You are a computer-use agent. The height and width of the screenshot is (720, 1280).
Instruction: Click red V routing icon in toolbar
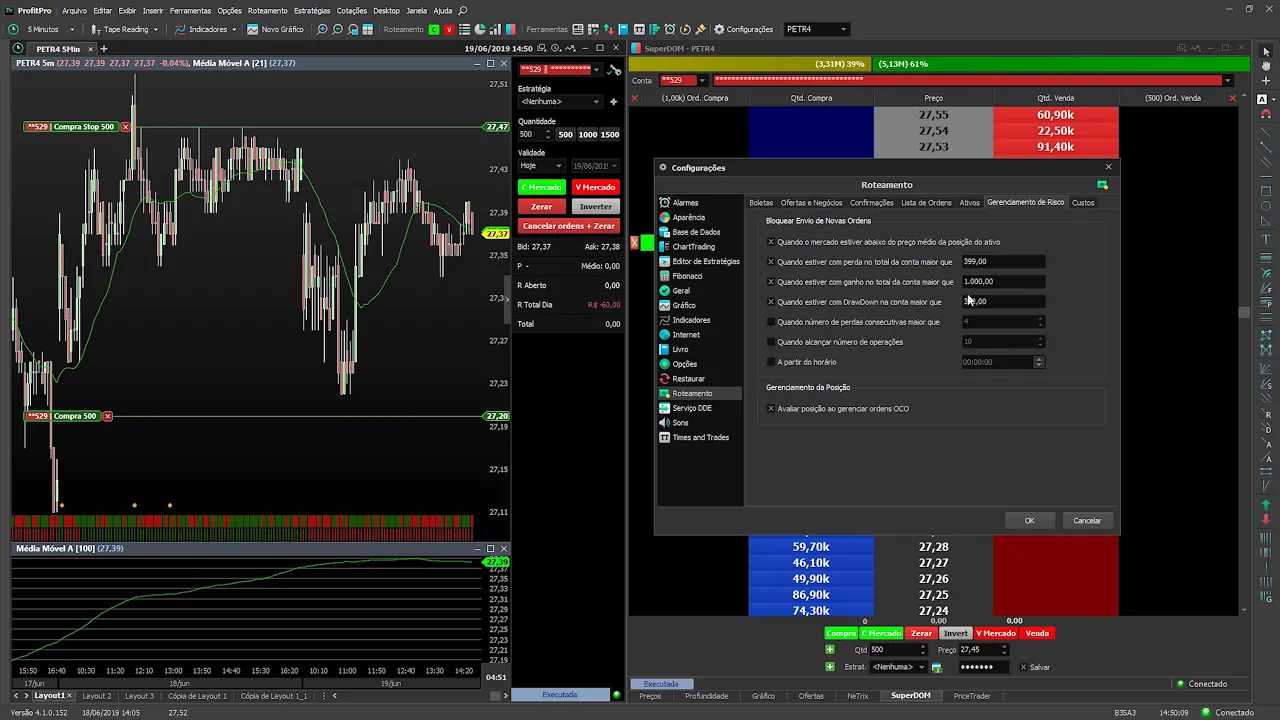pyautogui.click(x=449, y=29)
